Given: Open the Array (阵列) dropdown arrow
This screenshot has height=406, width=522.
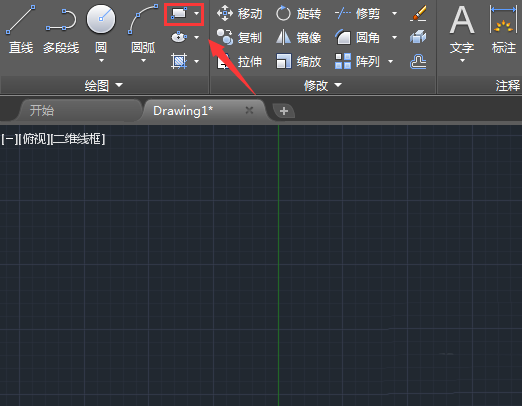Looking at the screenshot, I should point(390,62).
